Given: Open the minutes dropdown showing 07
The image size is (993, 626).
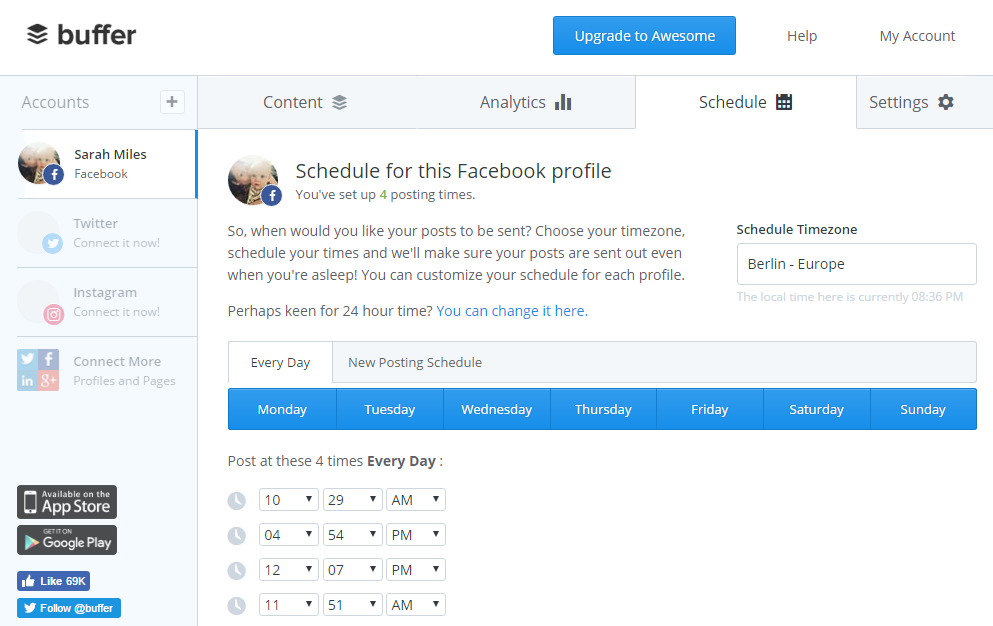Looking at the screenshot, I should click(352, 569).
